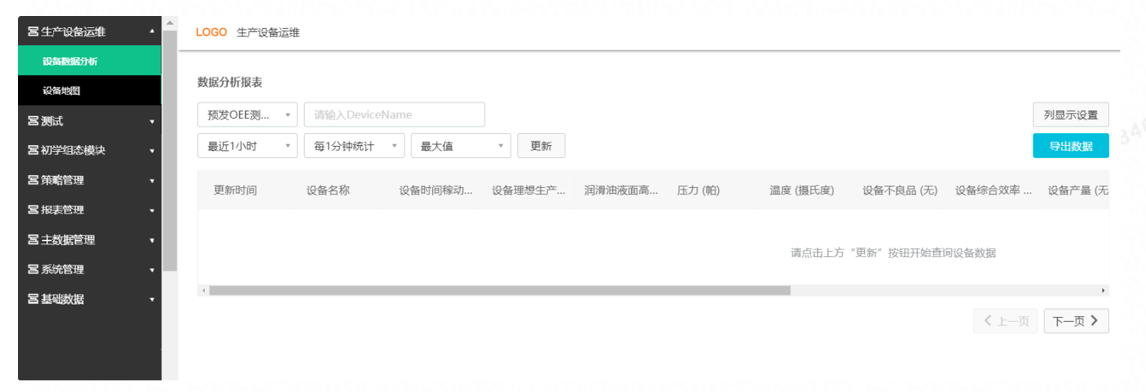
Task: Focus the DeviceName input field
Action: (395, 115)
